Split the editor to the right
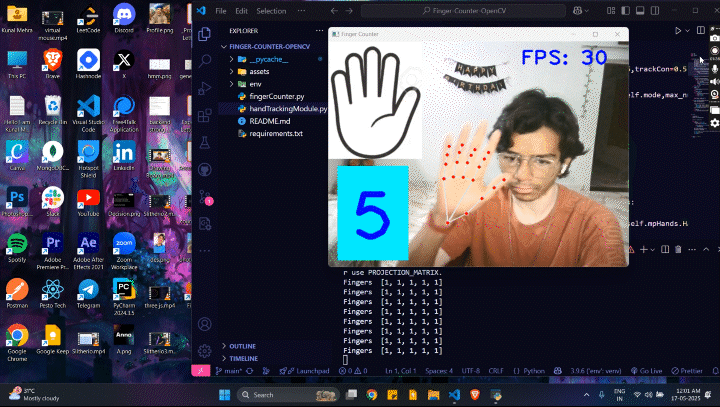720x407 pixels. click(701, 30)
